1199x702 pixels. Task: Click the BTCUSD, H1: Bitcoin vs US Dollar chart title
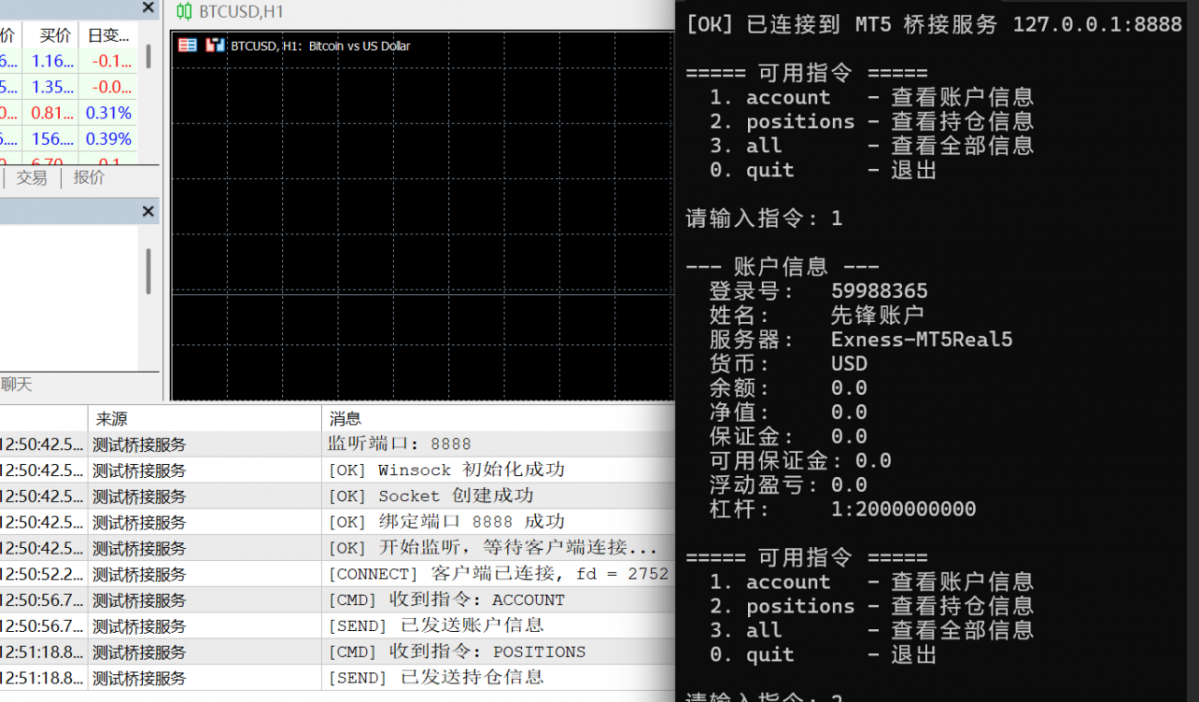click(320, 46)
